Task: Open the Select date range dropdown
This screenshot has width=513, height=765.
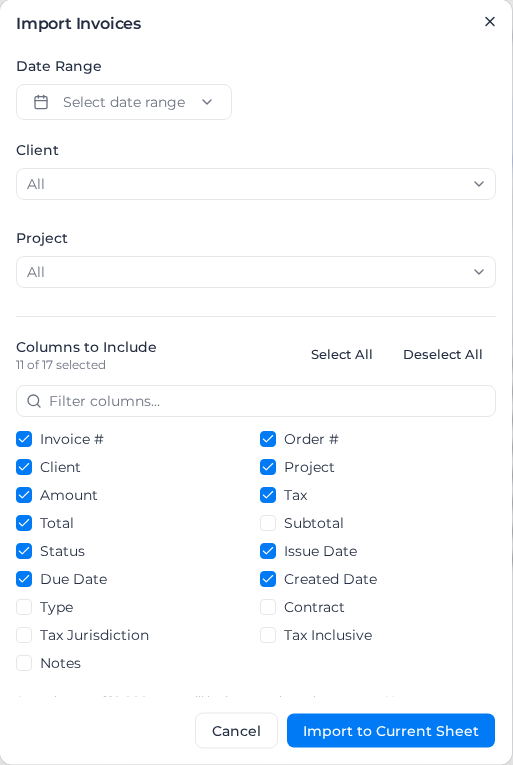Action: coord(124,102)
